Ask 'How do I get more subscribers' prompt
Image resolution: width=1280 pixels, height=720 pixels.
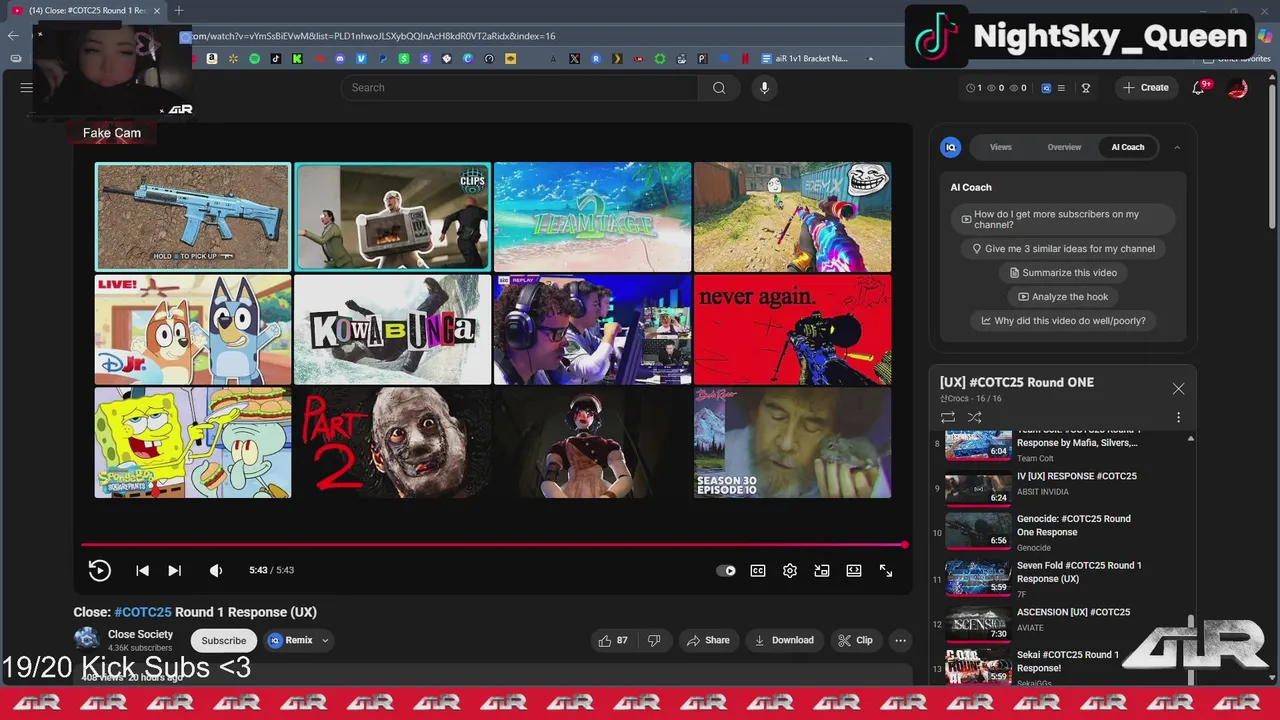1063,219
